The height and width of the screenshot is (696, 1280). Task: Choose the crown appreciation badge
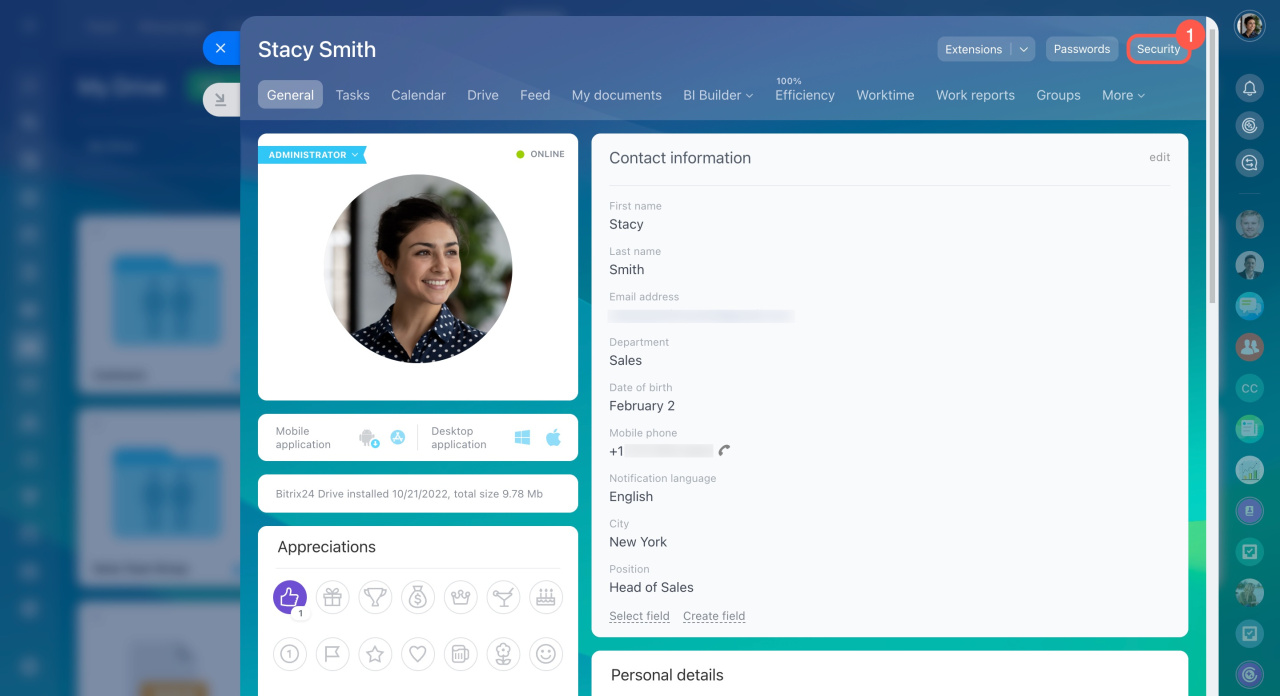460,597
